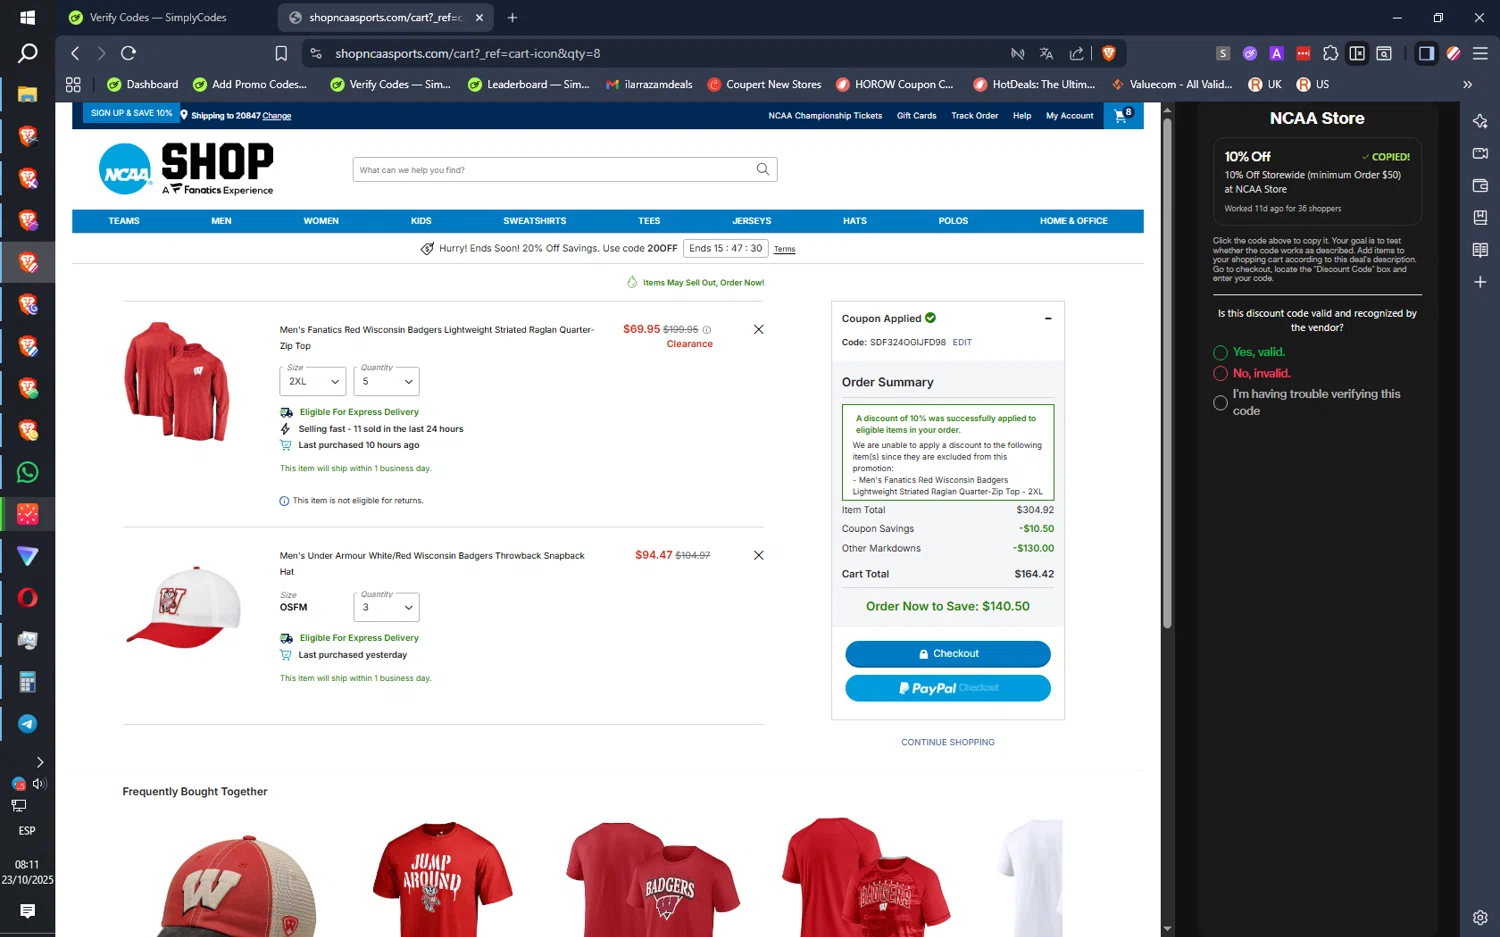This screenshot has width=1500, height=937.
Task: Click the Badgers Snapback Hat thumbnail
Action: (x=183, y=607)
